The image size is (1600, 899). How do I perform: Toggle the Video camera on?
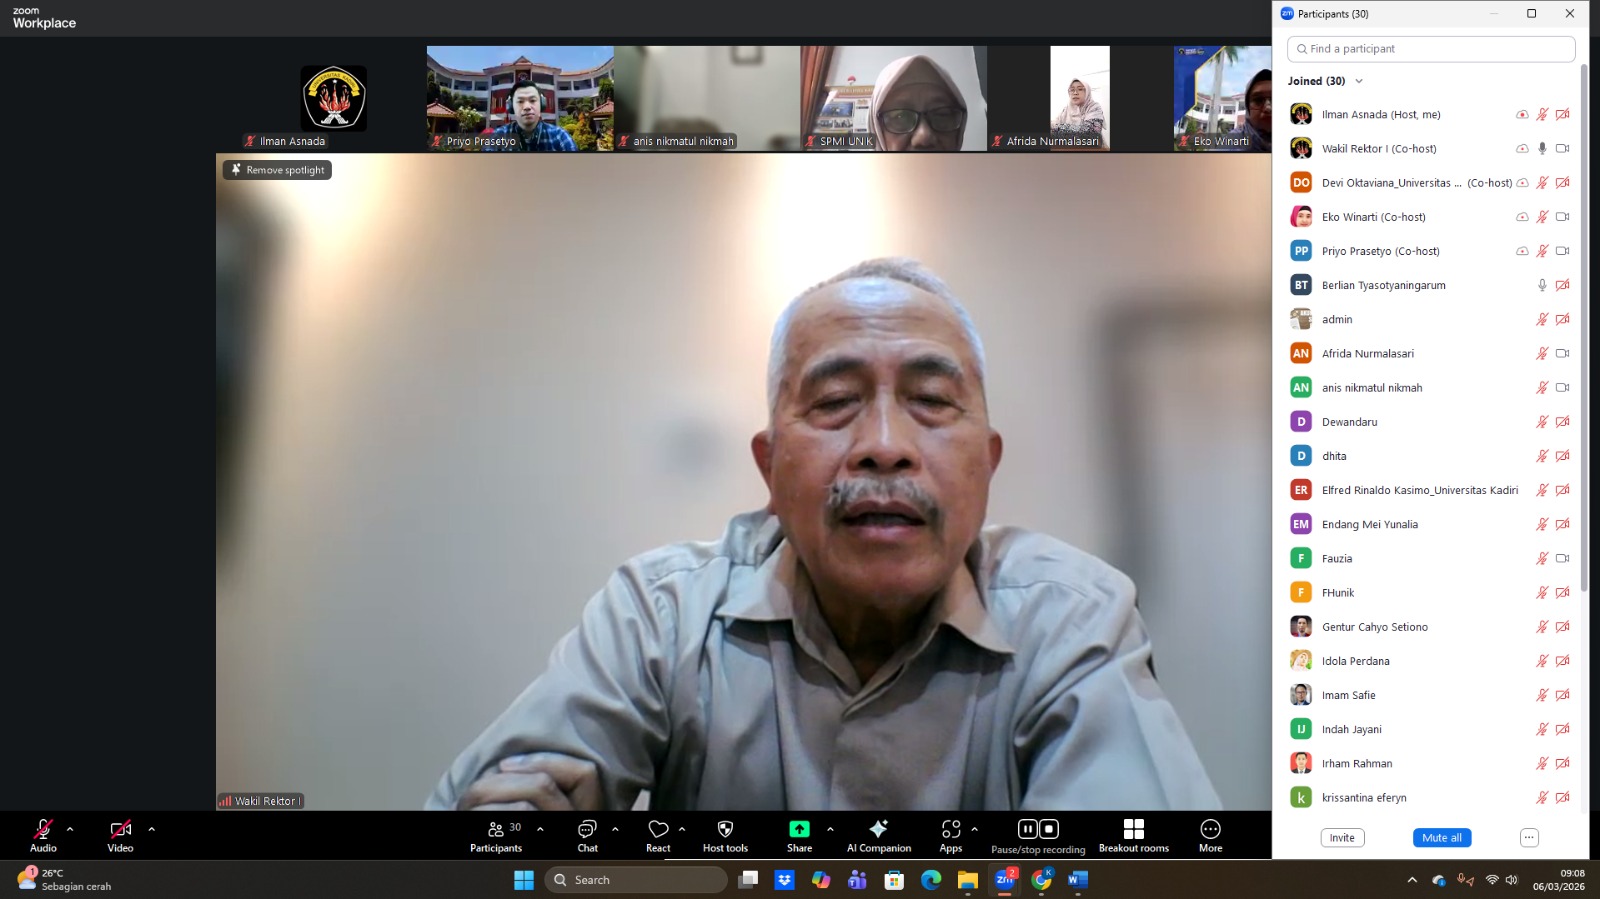click(x=120, y=830)
